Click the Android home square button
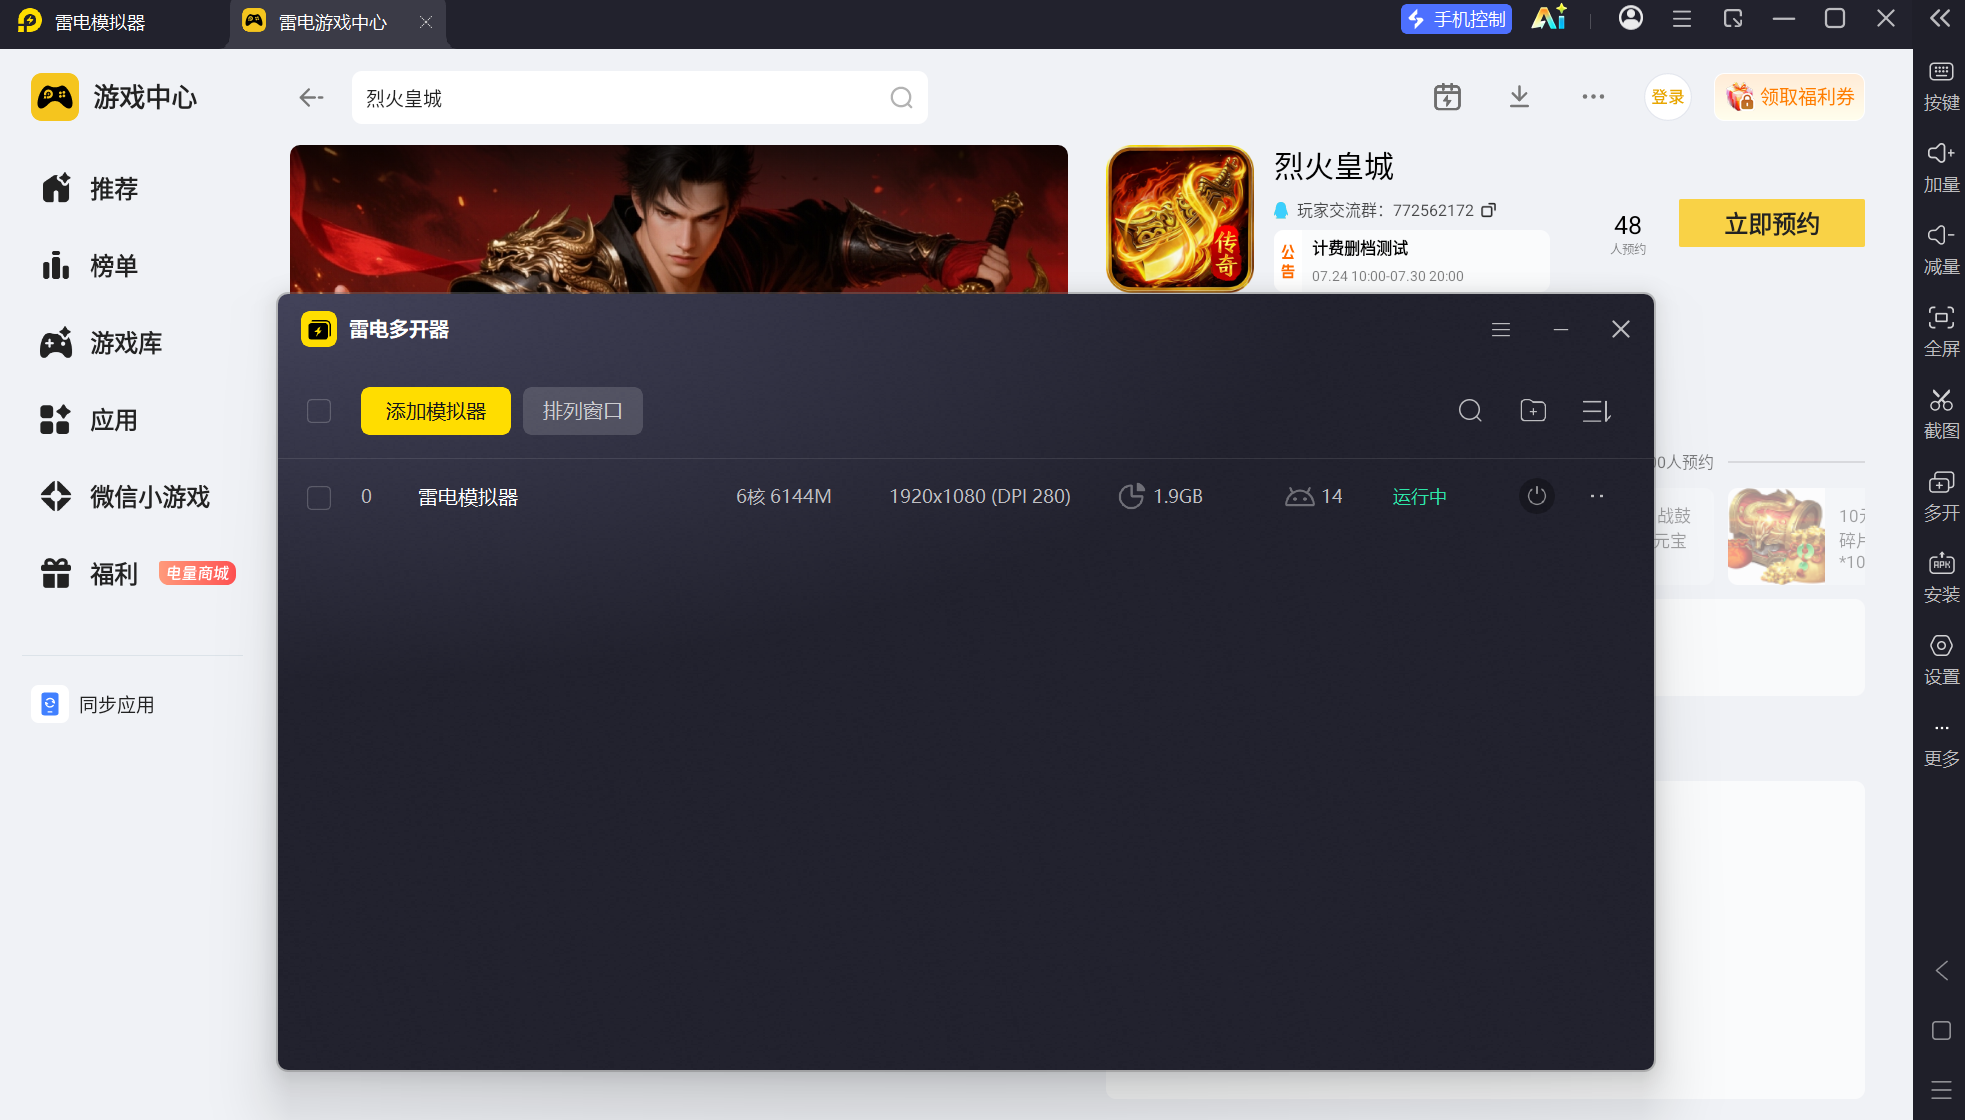This screenshot has width=1965, height=1120. [x=1941, y=1030]
